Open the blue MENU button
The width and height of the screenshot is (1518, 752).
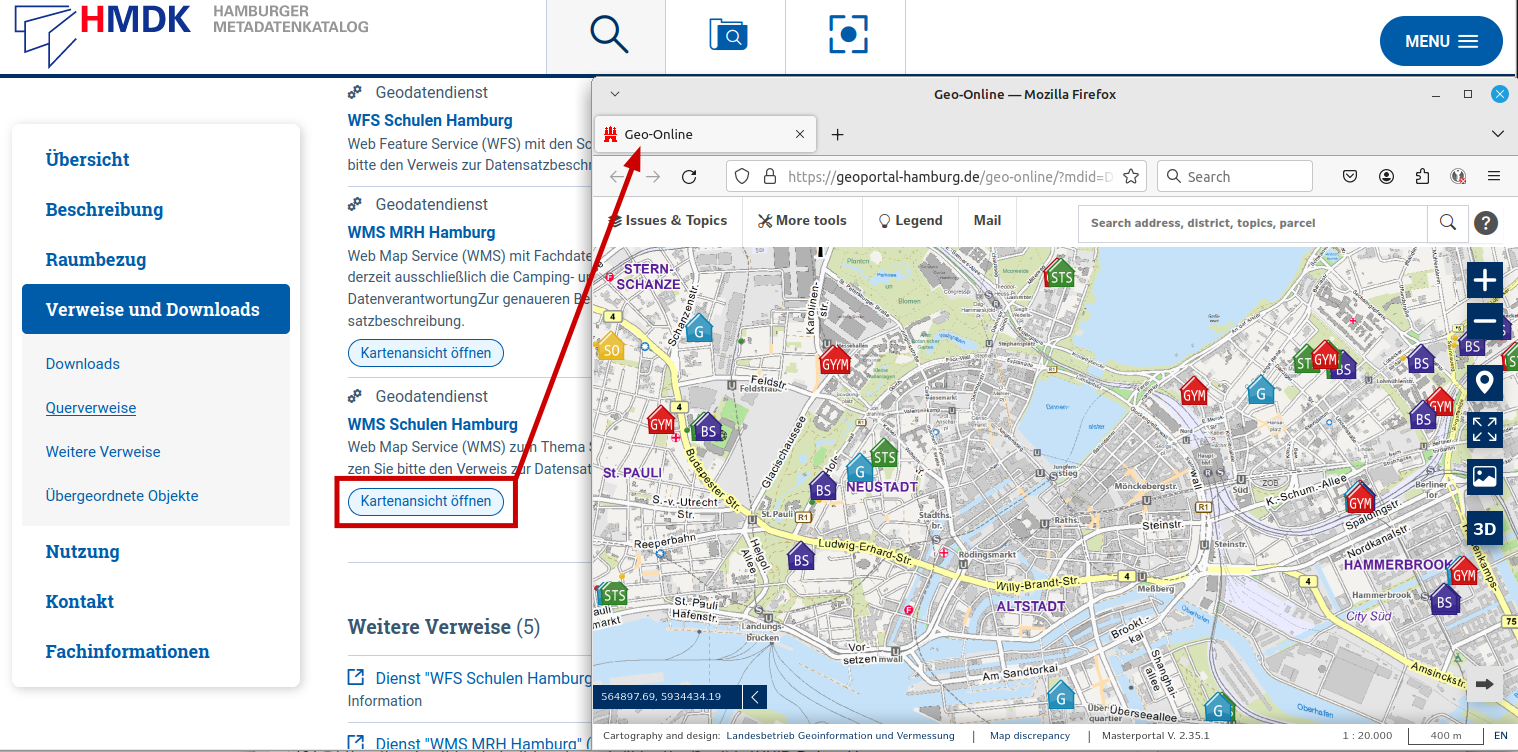(1440, 41)
